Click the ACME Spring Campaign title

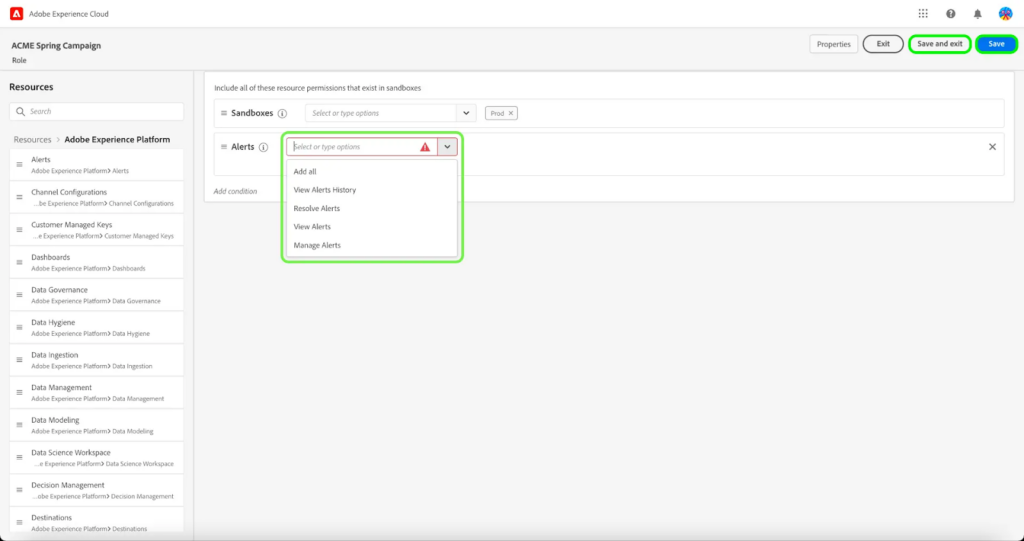point(56,46)
